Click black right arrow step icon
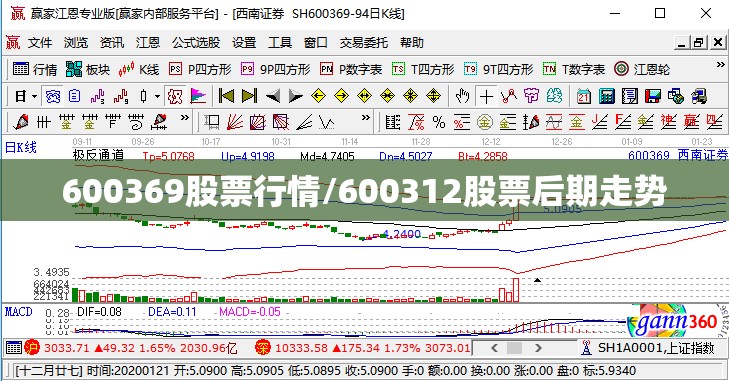 click(x=296, y=96)
